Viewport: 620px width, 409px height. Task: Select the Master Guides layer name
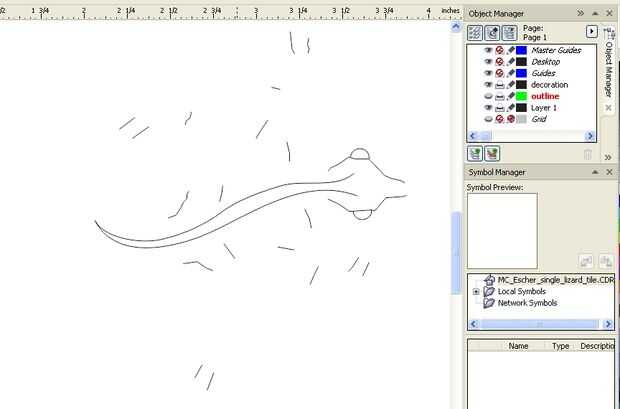(556, 50)
